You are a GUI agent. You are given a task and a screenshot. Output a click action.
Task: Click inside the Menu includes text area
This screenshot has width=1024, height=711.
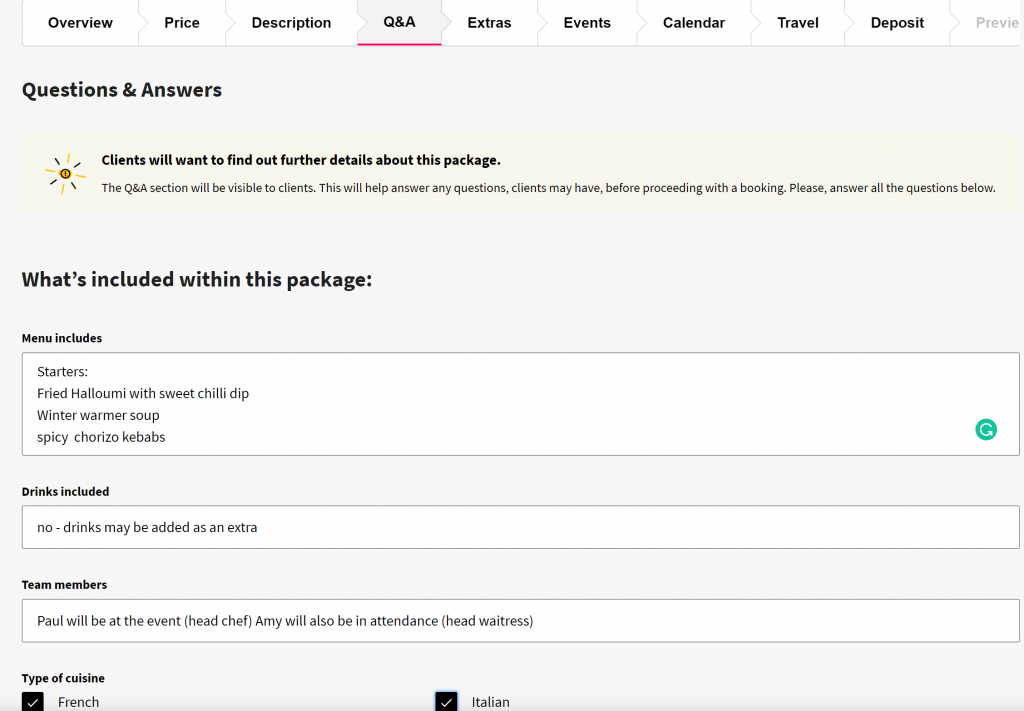pyautogui.click(x=500, y=404)
